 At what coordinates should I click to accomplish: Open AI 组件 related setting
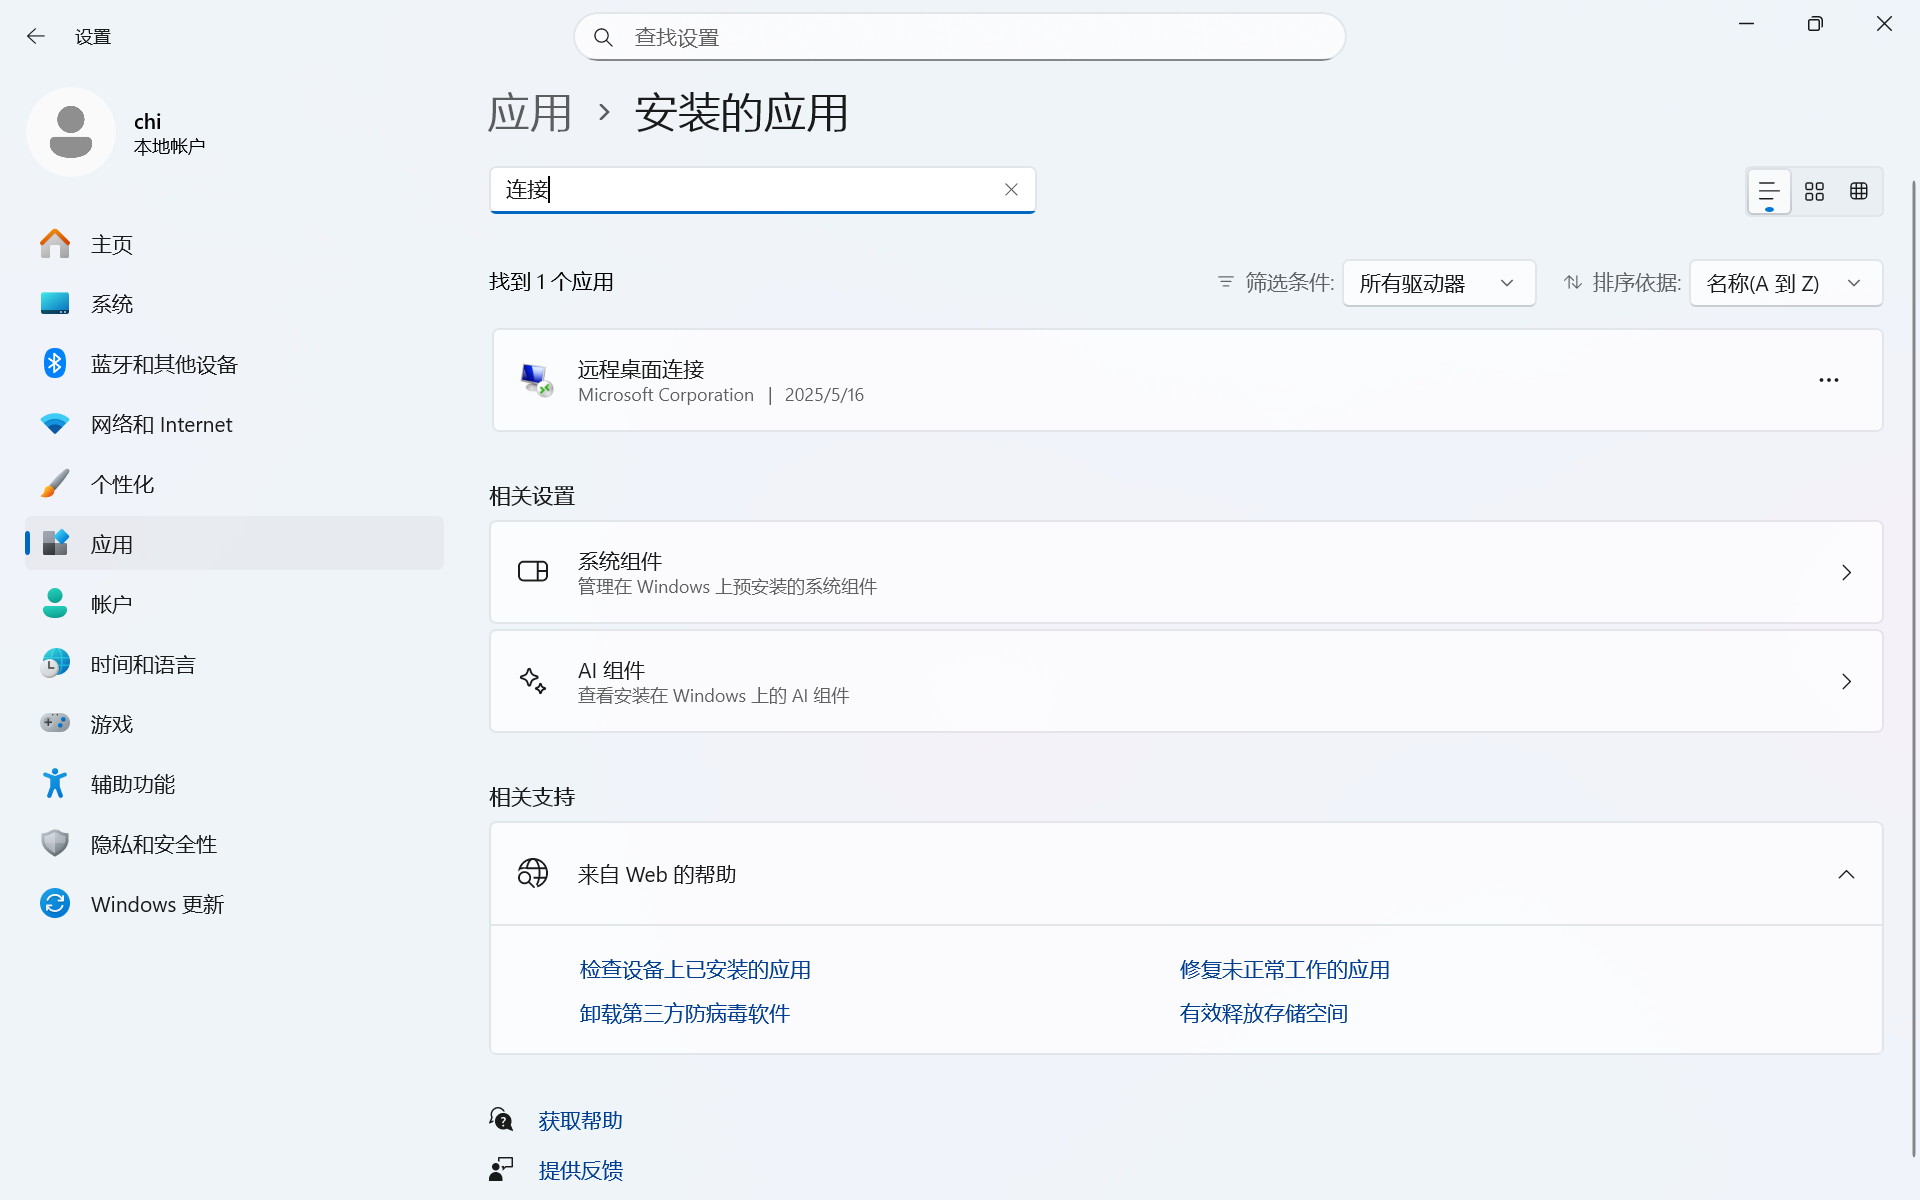pyautogui.click(x=1186, y=681)
